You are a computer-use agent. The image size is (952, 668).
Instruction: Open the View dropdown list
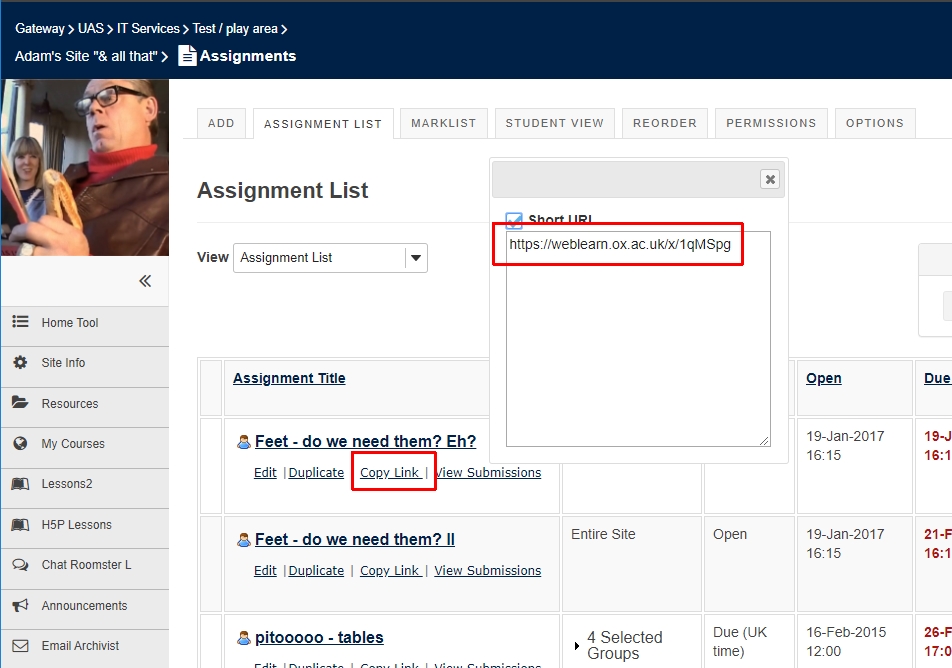[416, 258]
